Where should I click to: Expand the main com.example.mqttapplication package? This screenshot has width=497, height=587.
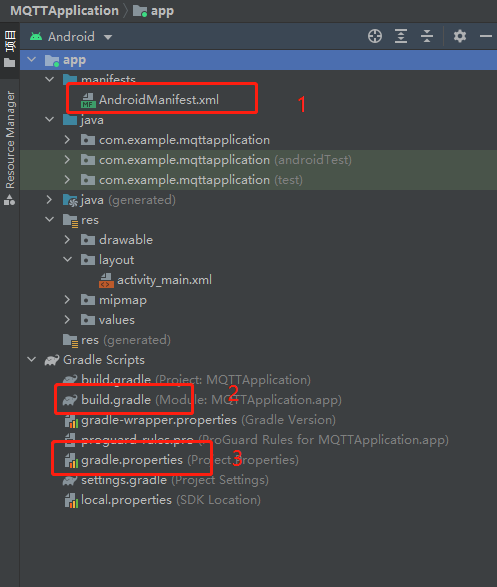(x=67, y=140)
